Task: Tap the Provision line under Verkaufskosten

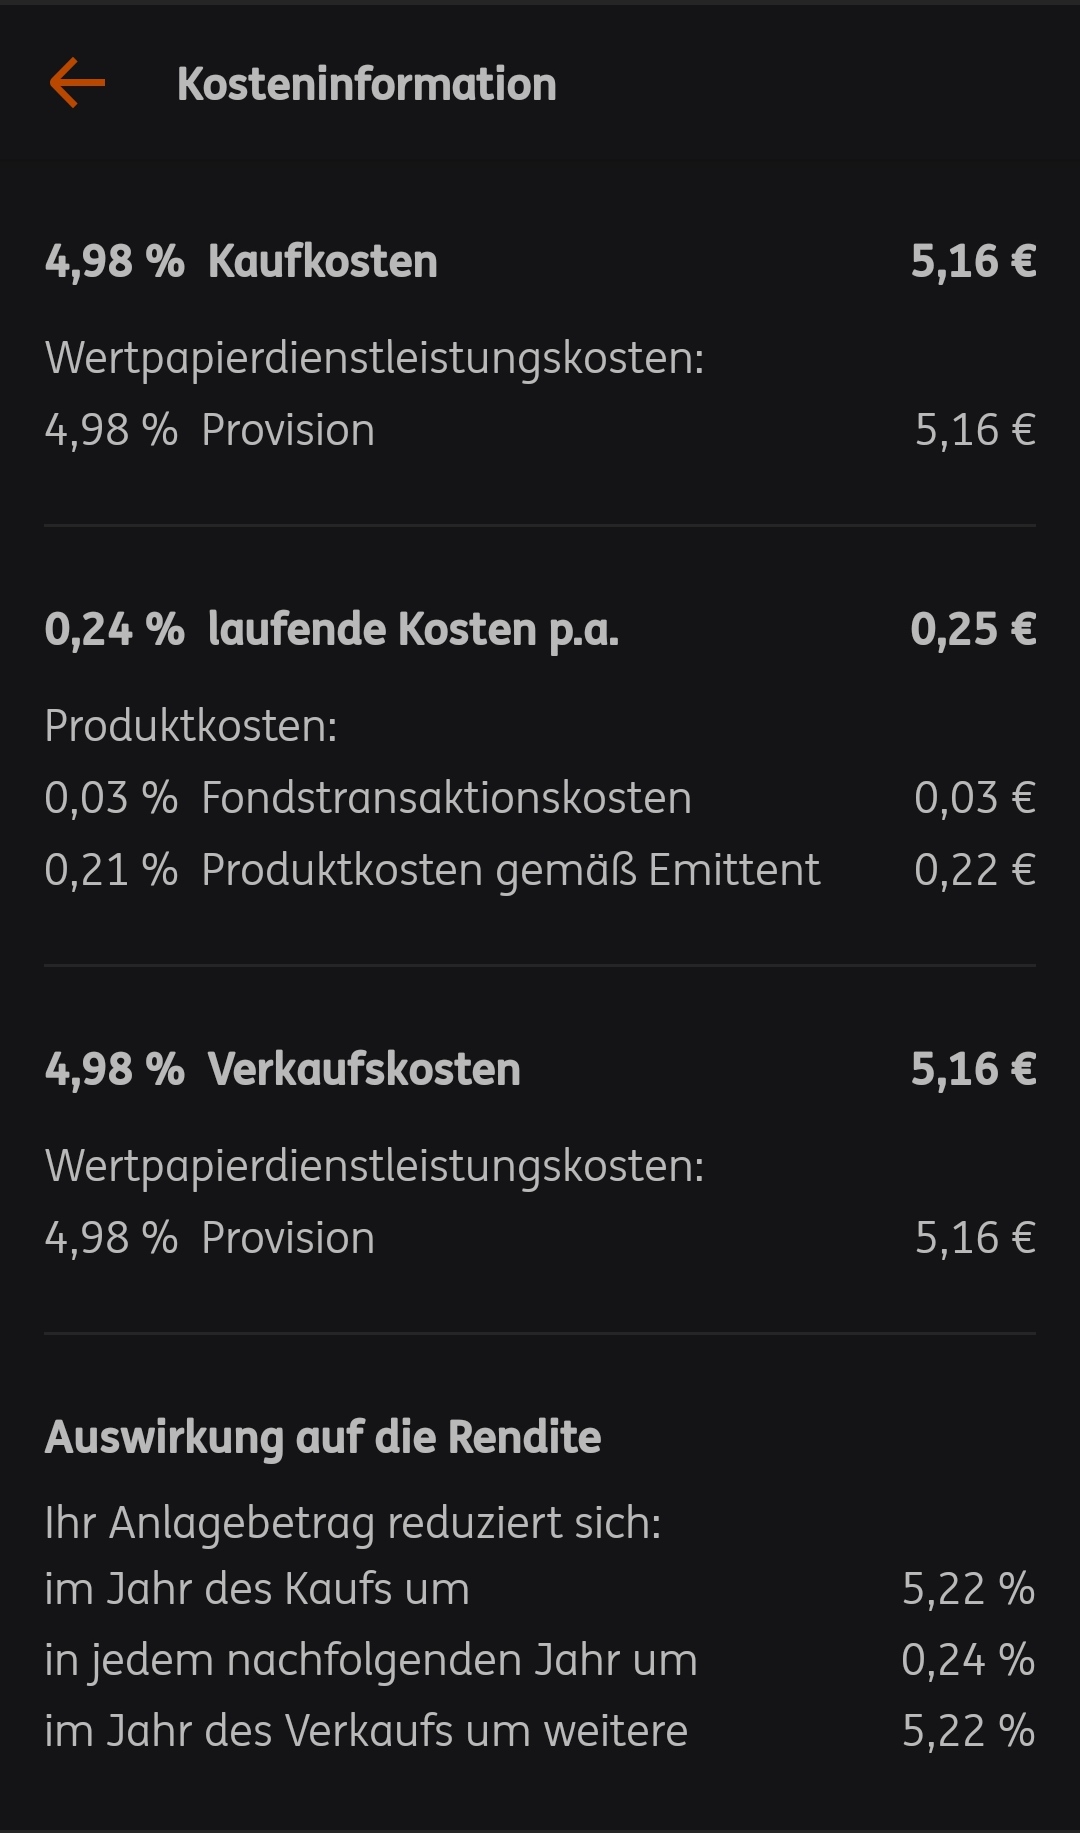Action: [288, 1238]
